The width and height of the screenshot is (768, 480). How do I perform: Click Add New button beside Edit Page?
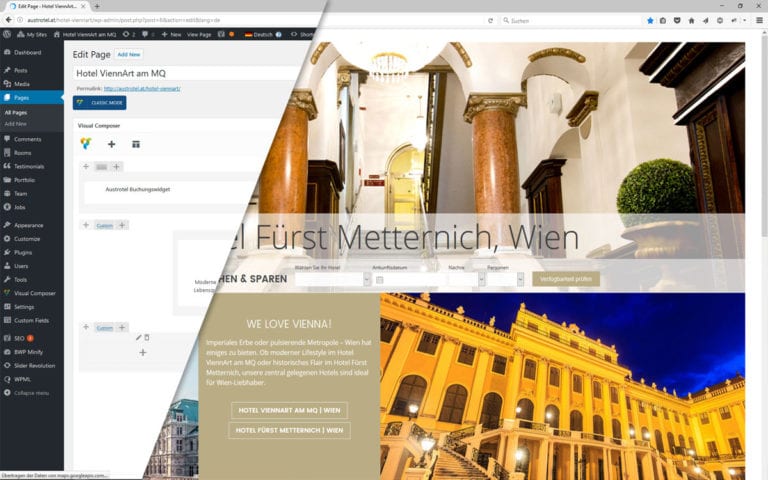[x=129, y=55]
